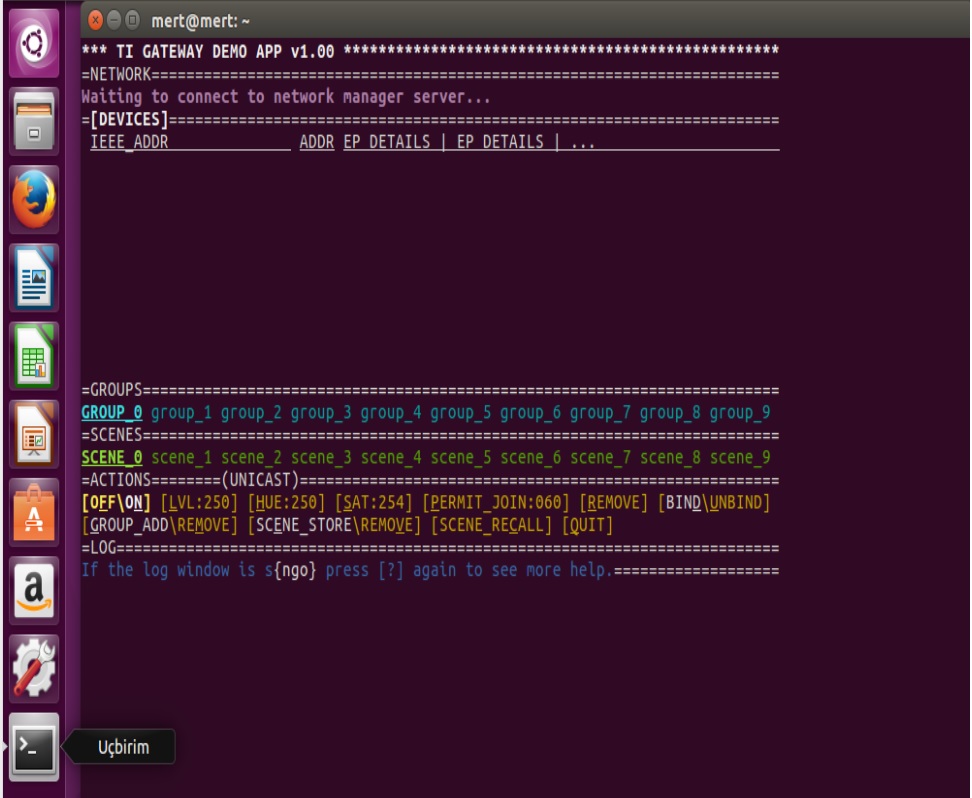Maximize the mert@mert terminal window
The height and width of the screenshot is (798, 972).
[x=132, y=20]
